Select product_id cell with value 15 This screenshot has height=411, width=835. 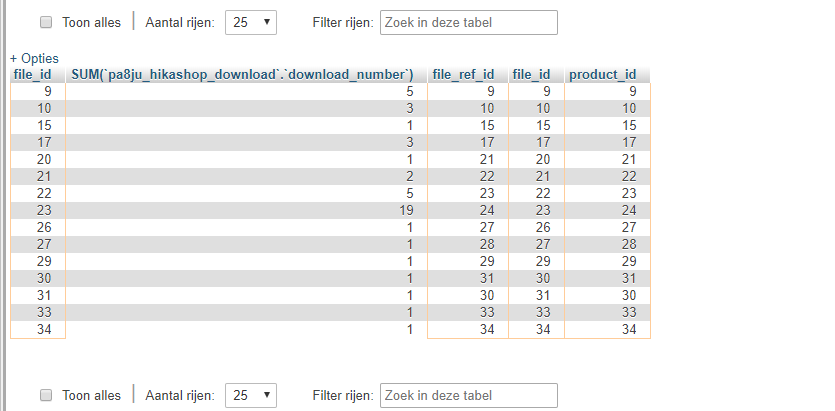(x=608, y=125)
